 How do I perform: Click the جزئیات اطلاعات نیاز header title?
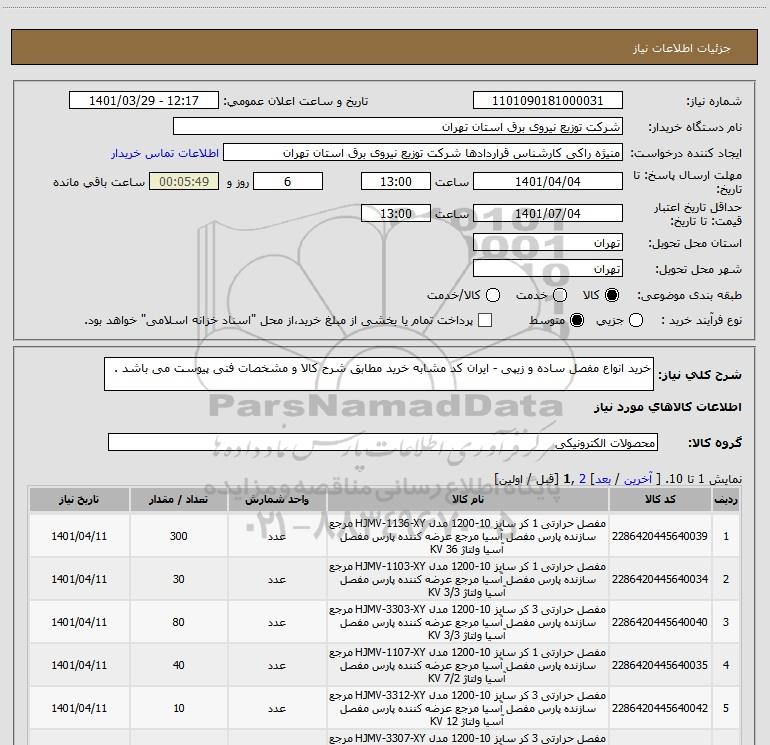(x=681, y=48)
